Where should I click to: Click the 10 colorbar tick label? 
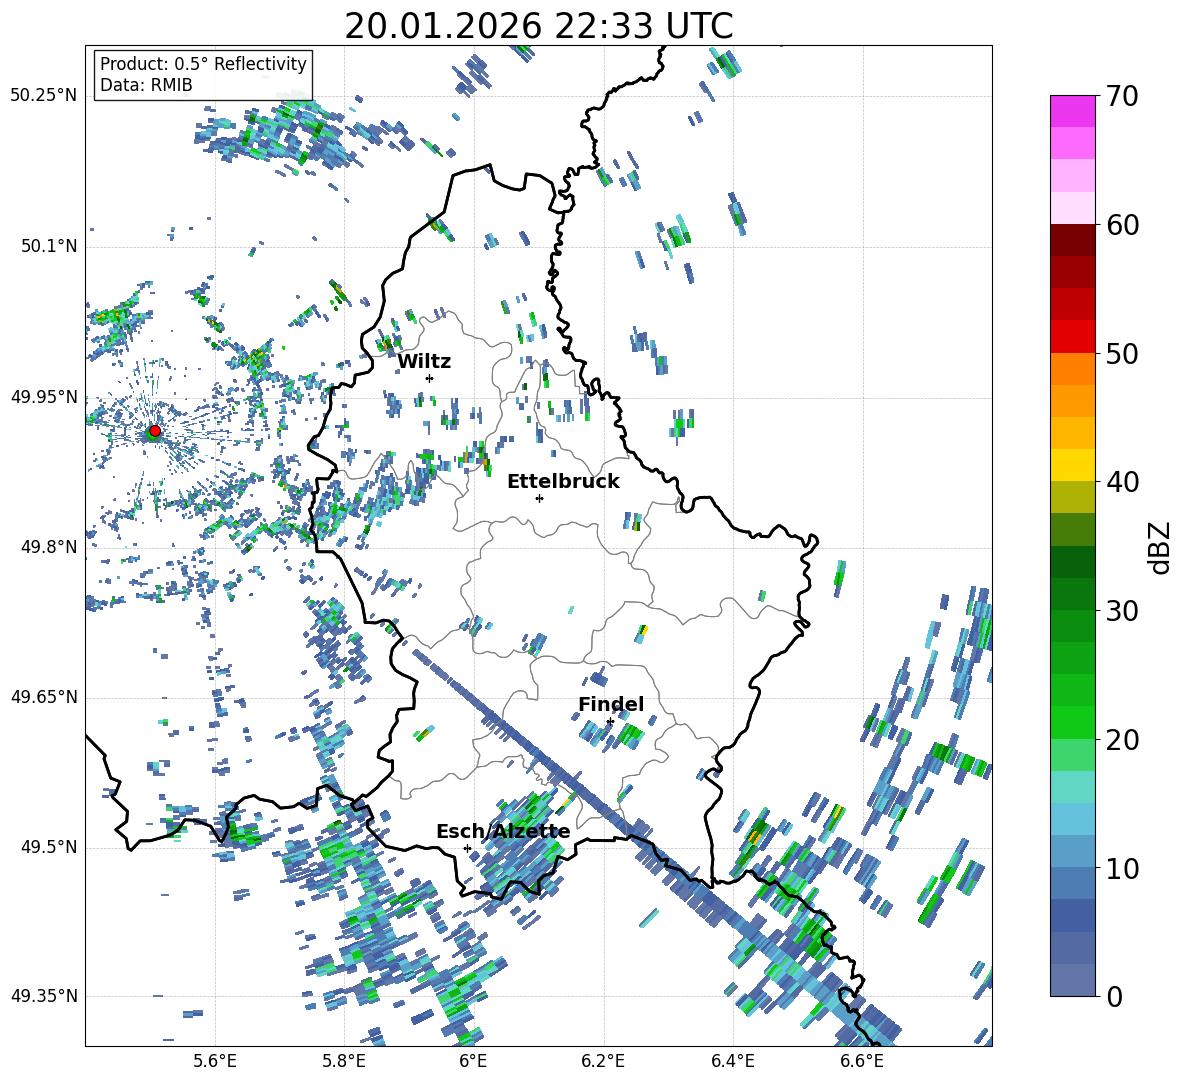click(1122, 869)
